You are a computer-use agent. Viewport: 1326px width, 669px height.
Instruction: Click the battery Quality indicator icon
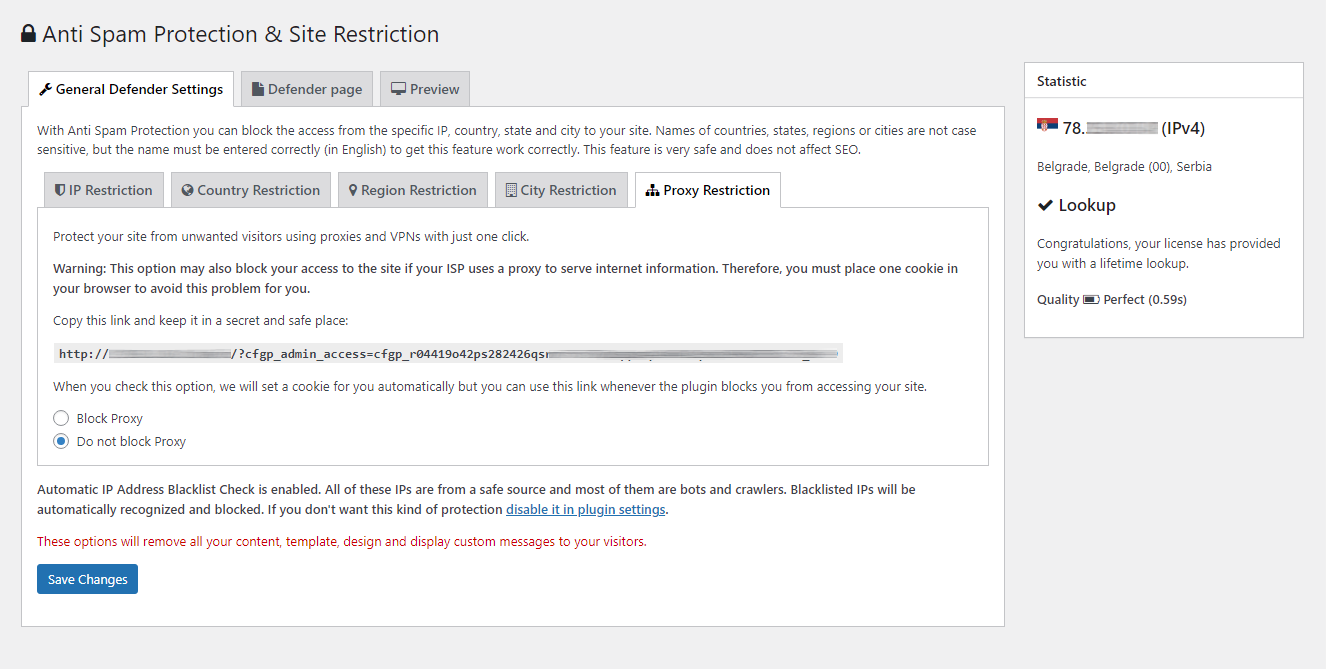[x=1091, y=299]
